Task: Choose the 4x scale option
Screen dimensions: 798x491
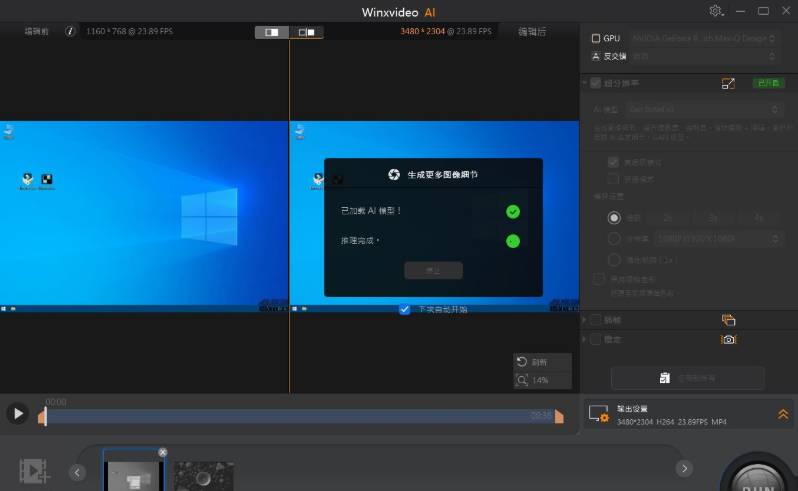Action: click(x=758, y=218)
